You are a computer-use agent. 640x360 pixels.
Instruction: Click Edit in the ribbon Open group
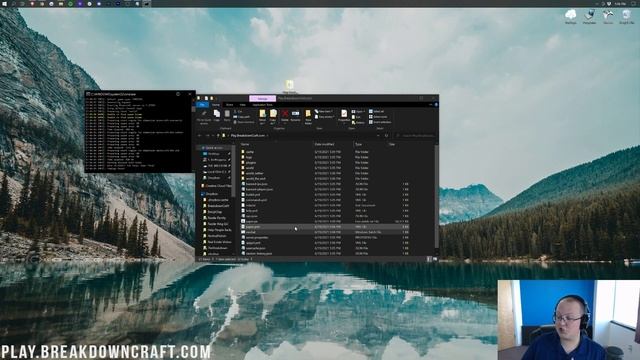click(356, 117)
